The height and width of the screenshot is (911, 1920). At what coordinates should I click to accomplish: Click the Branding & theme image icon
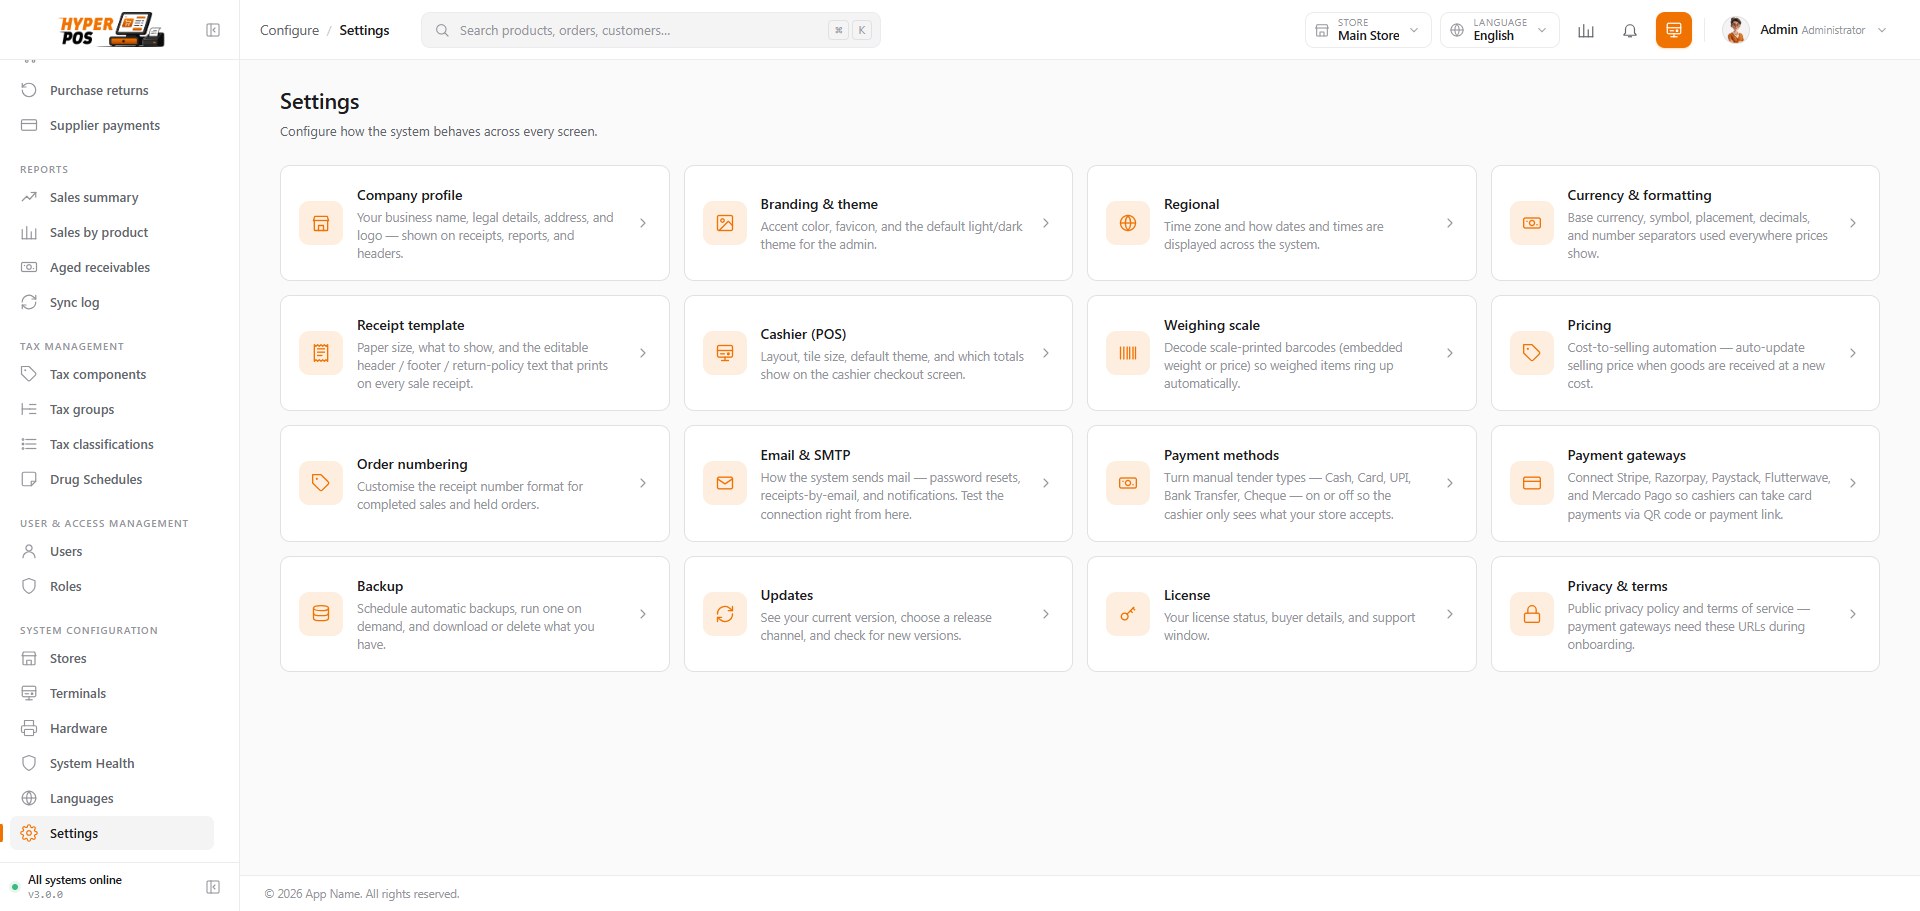point(725,223)
